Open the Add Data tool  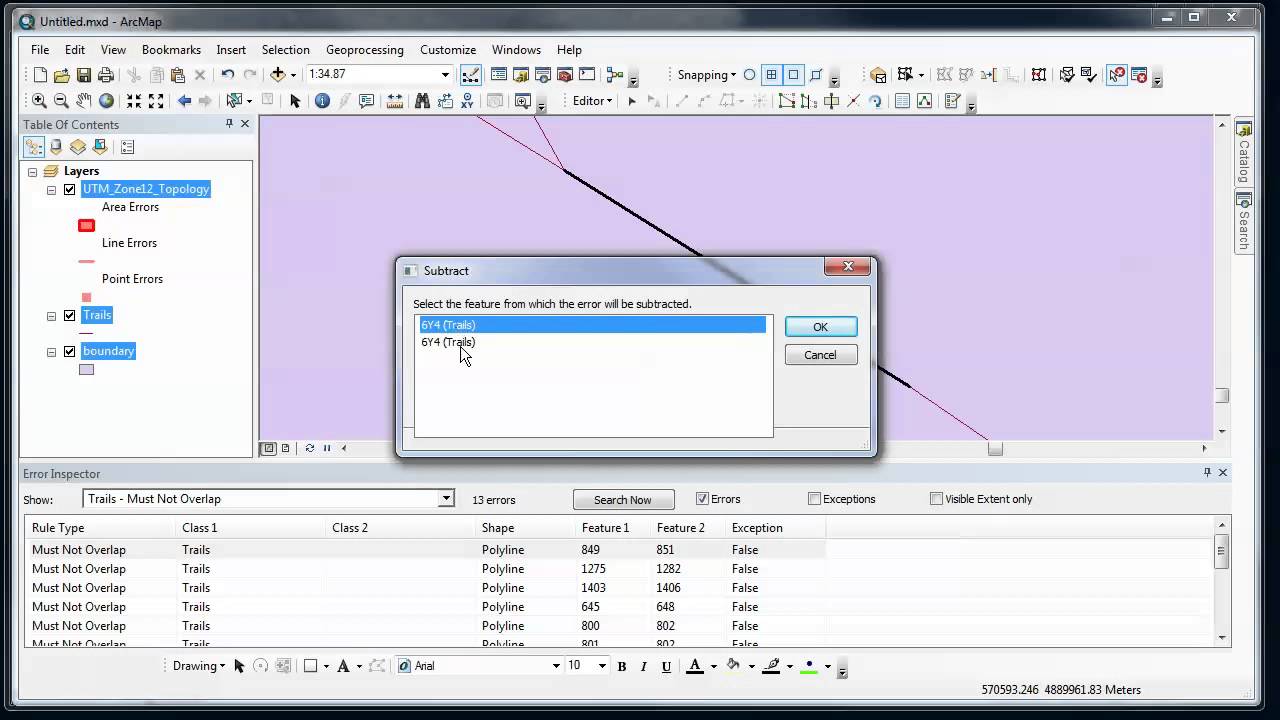coord(278,75)
